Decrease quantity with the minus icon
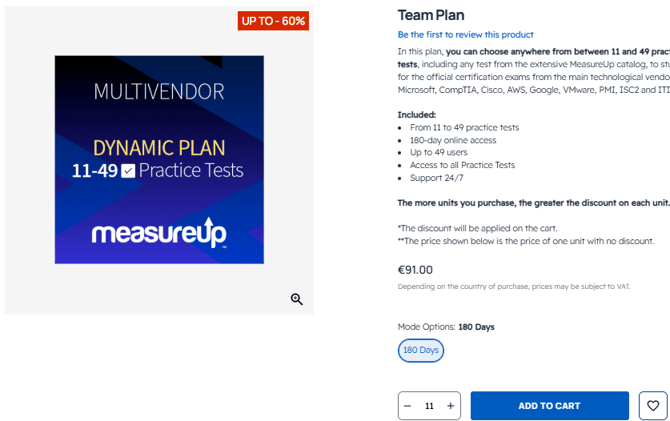670x421 pixels. [x=408, y=406]
